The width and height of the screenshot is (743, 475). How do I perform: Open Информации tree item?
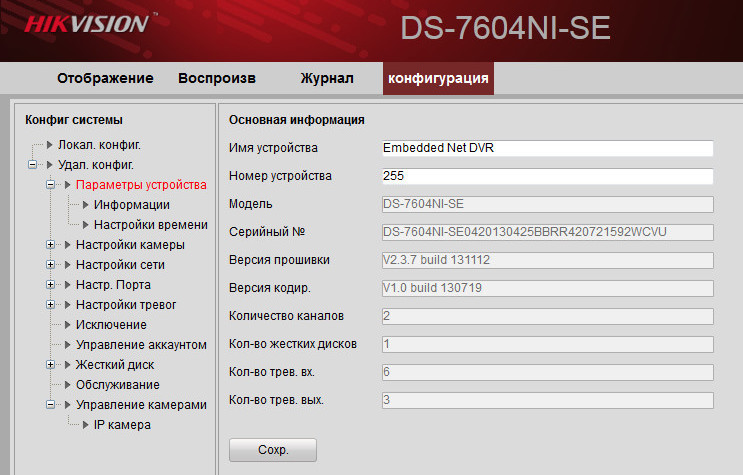(132, 205)
